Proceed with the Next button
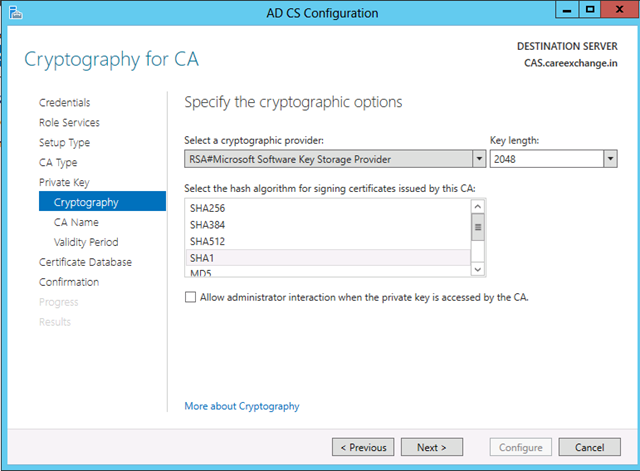640x471 pixels. [x=432, y=447]
